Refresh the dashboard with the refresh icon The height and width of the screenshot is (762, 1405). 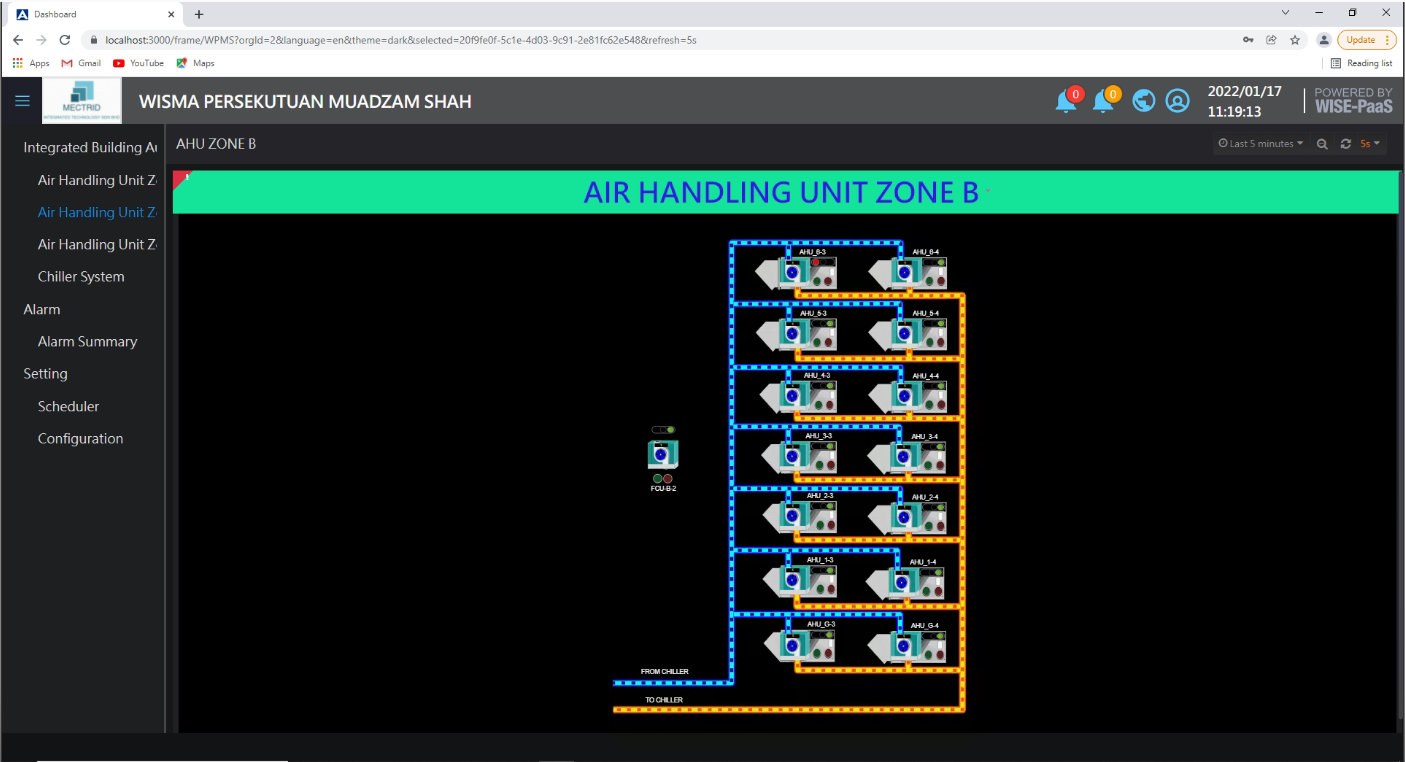(x=1346, y=144)
